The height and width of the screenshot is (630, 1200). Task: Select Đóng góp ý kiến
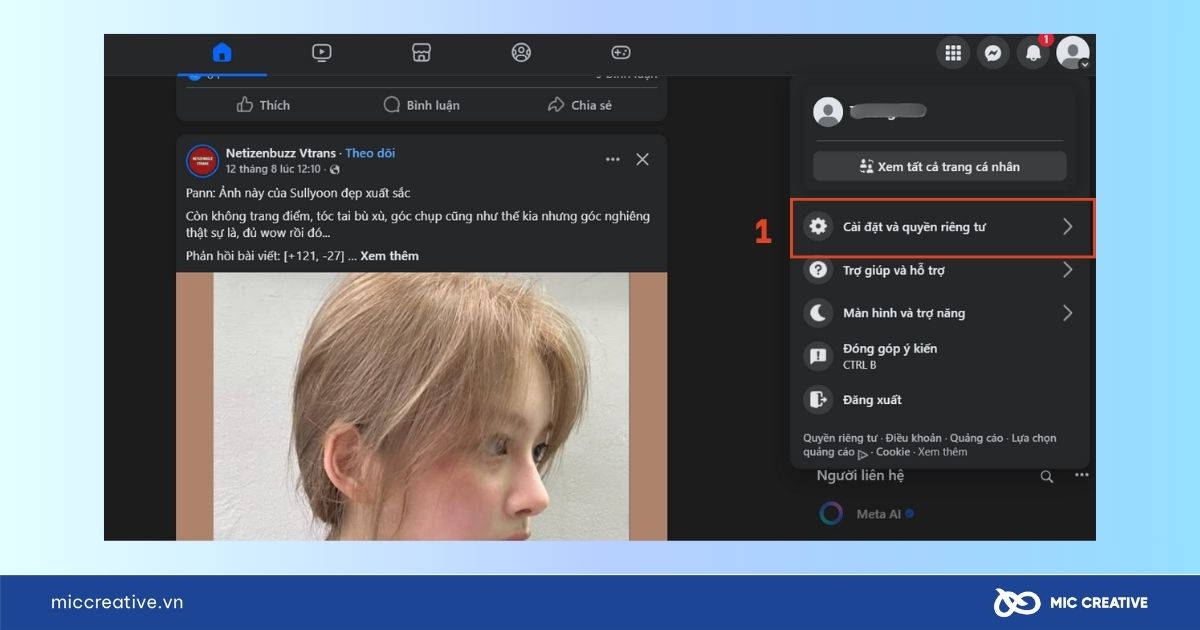pos(940,356)
